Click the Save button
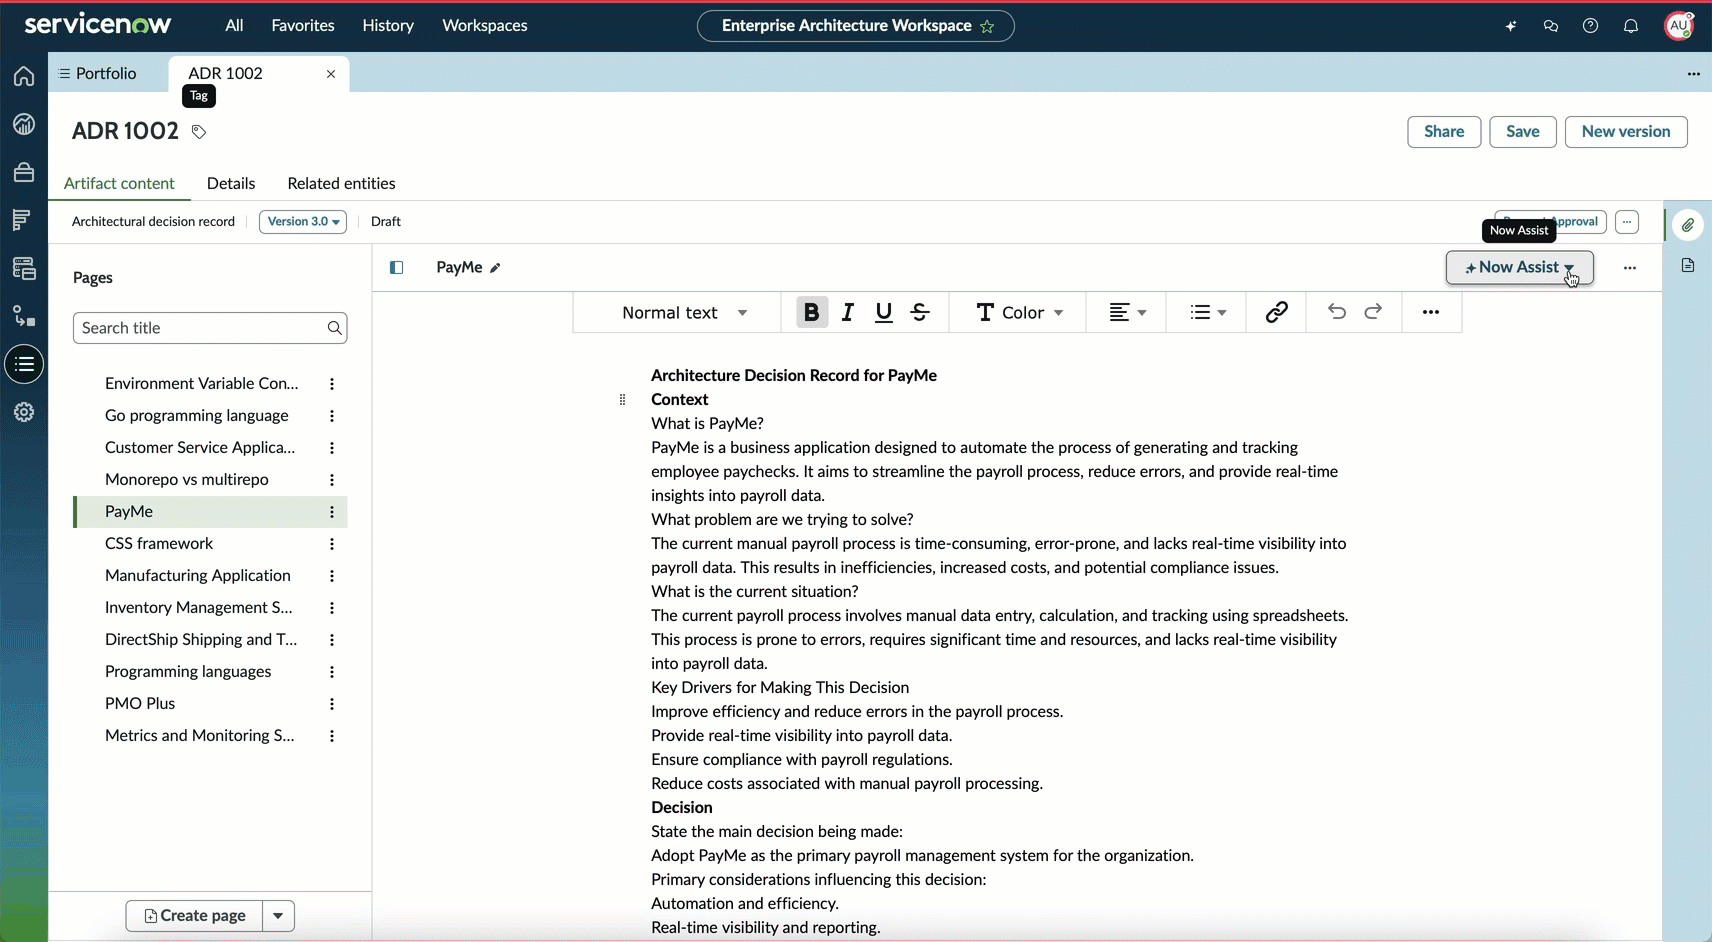The image size is (1712, 942). pos(1523,132)
